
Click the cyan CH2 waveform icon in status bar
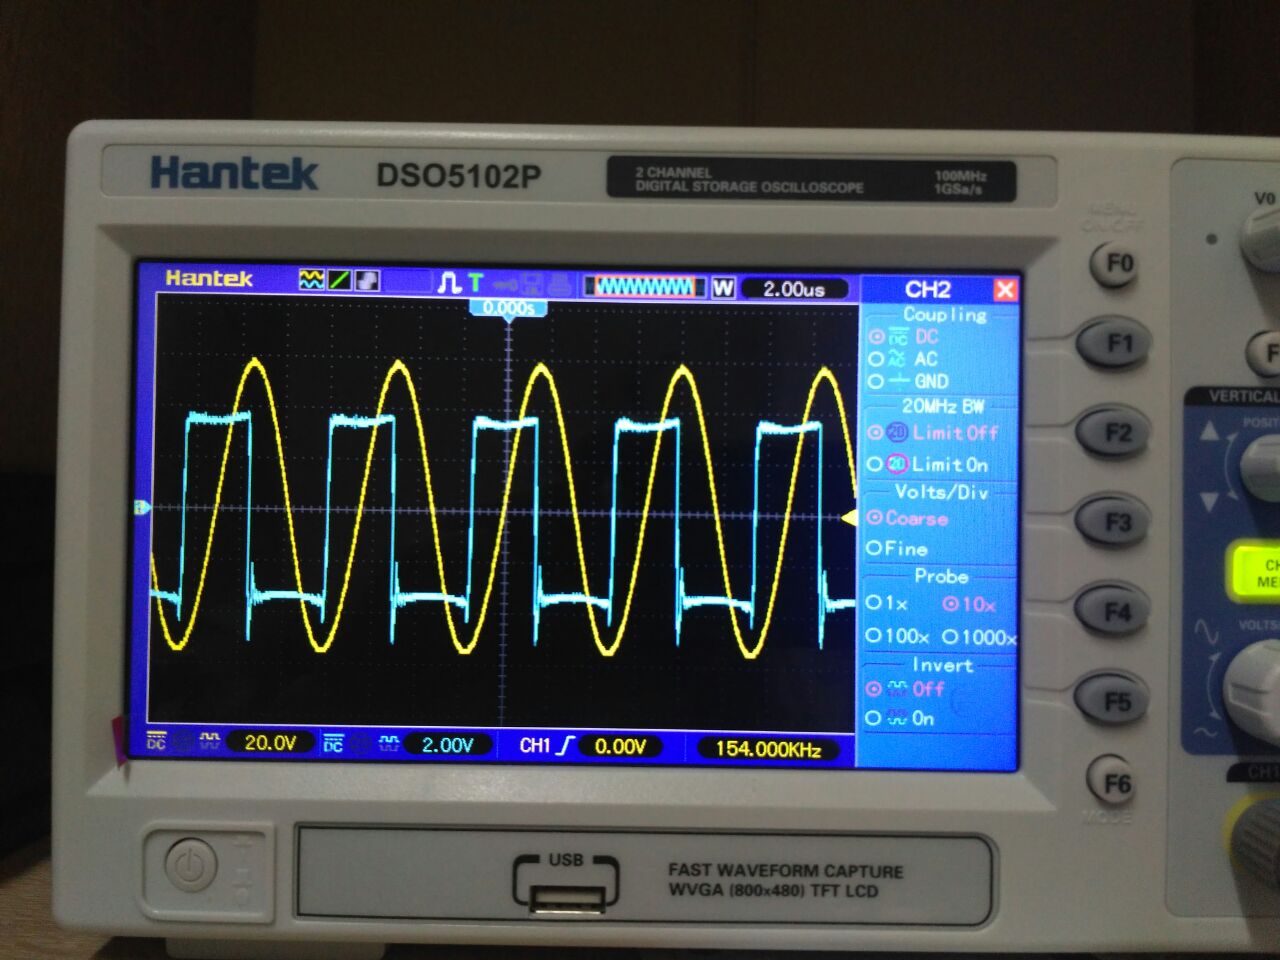tap(388, 743)
